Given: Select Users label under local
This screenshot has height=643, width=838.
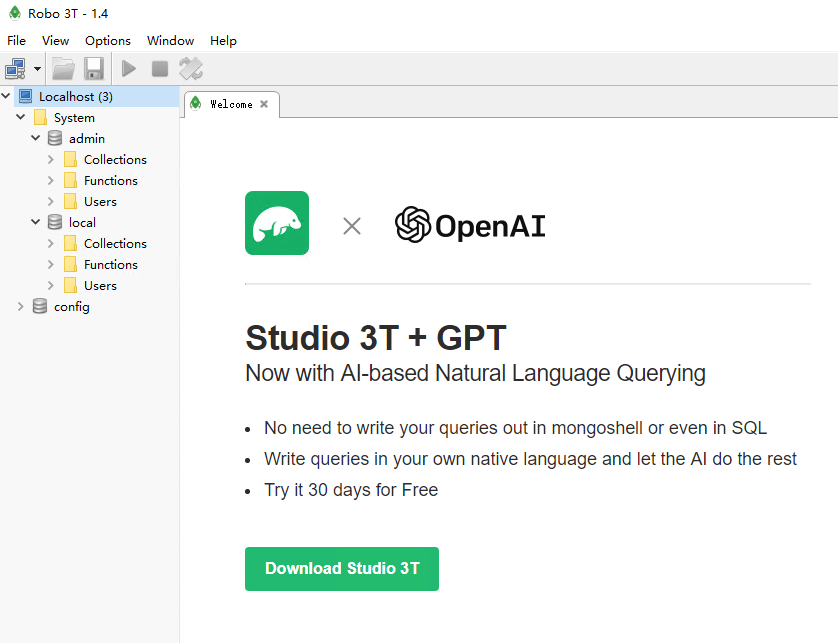Looking at the screenshot, I should [x=100, y=285].
